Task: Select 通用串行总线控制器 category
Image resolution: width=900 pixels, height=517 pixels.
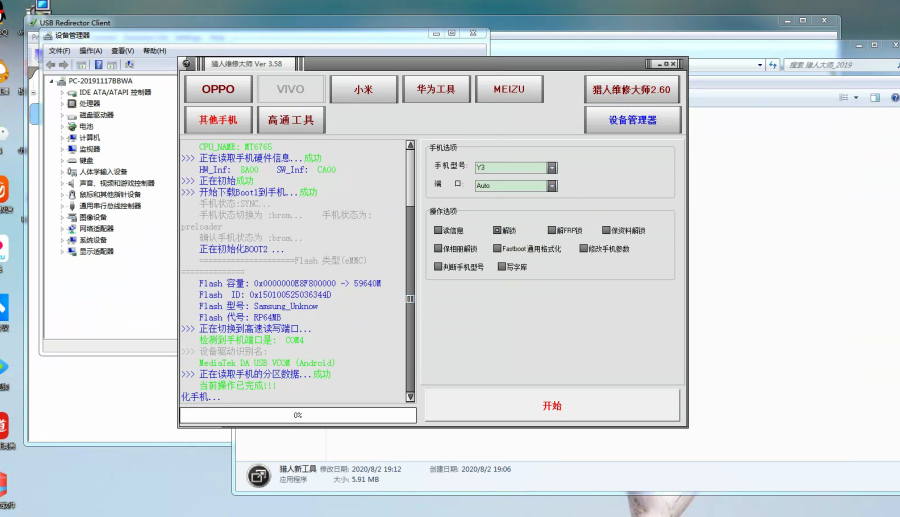Action: pyautogui.click(x=110, y=206)
